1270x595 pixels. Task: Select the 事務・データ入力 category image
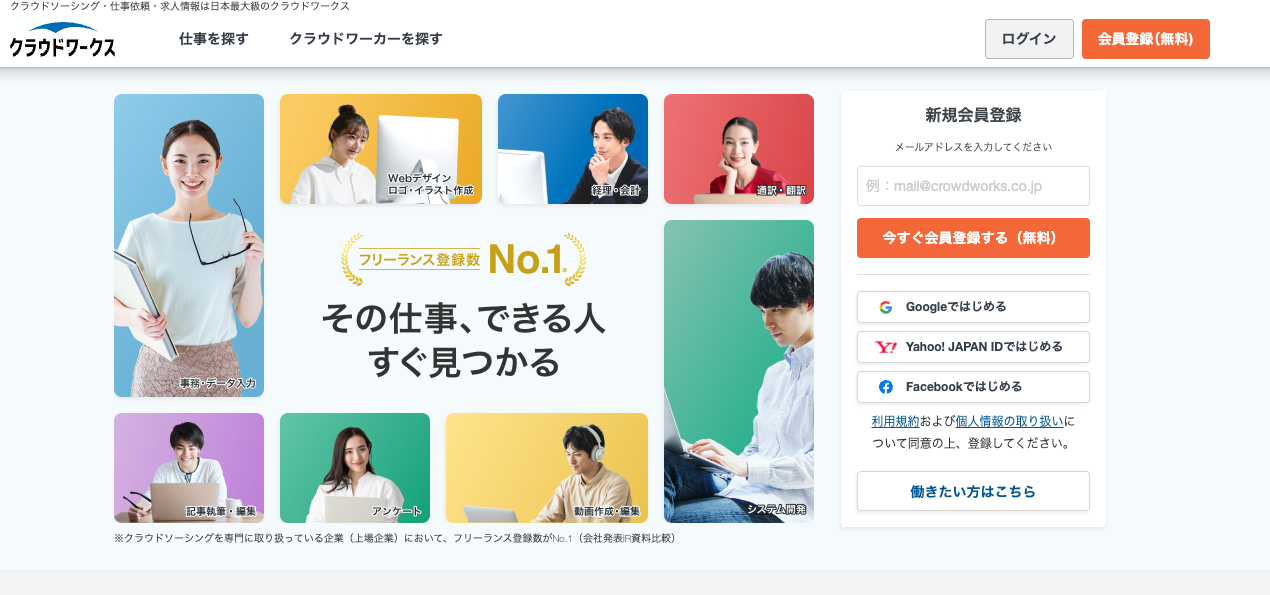coord(189,245)
